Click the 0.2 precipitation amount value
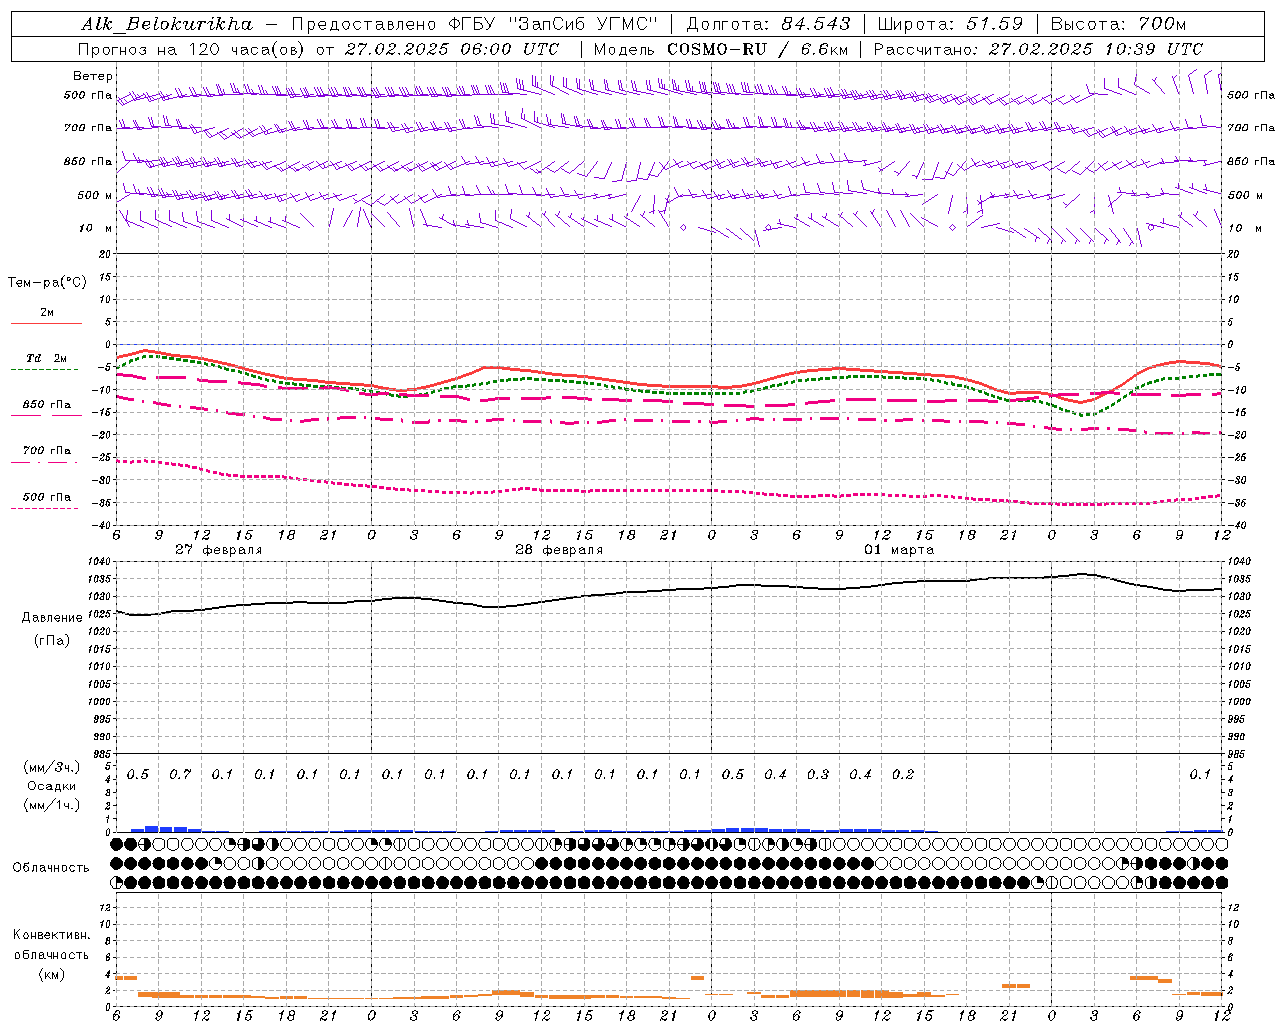The width and height of the screenshot is (1280, 1024). [x=903, y=774]
